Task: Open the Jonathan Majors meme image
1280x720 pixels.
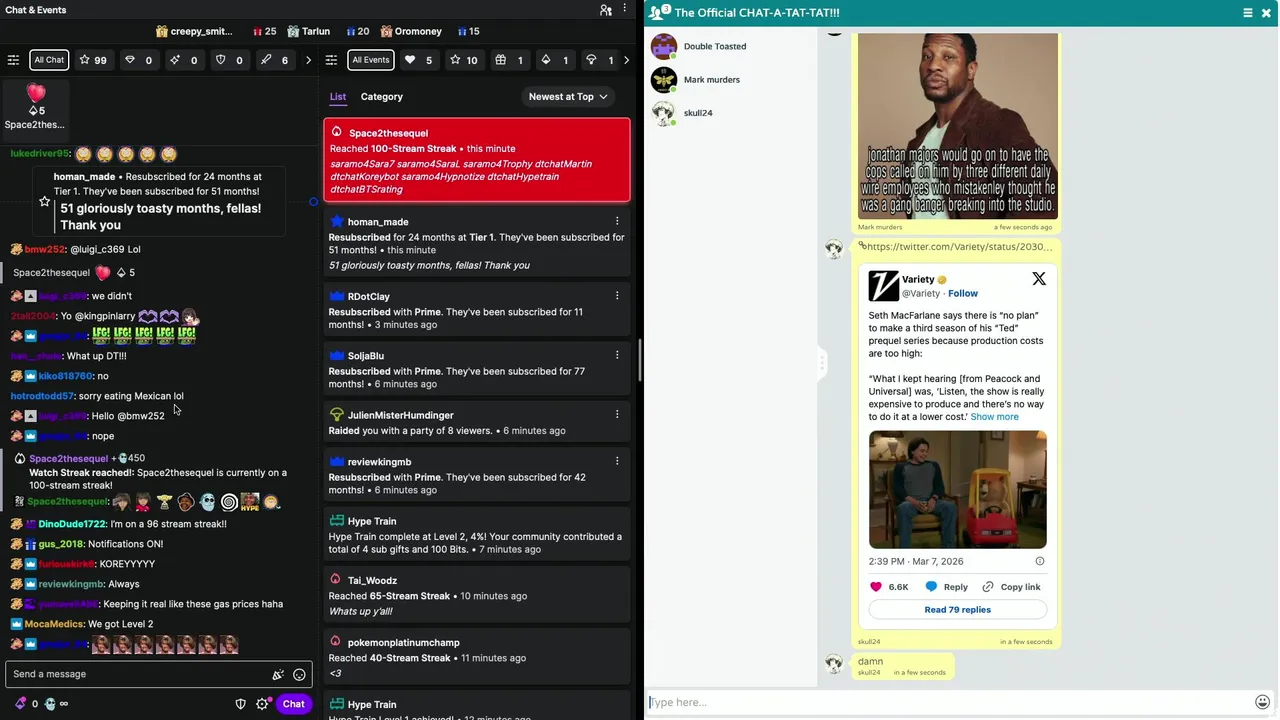Action: pyautogui.click(x=958, y=126)
